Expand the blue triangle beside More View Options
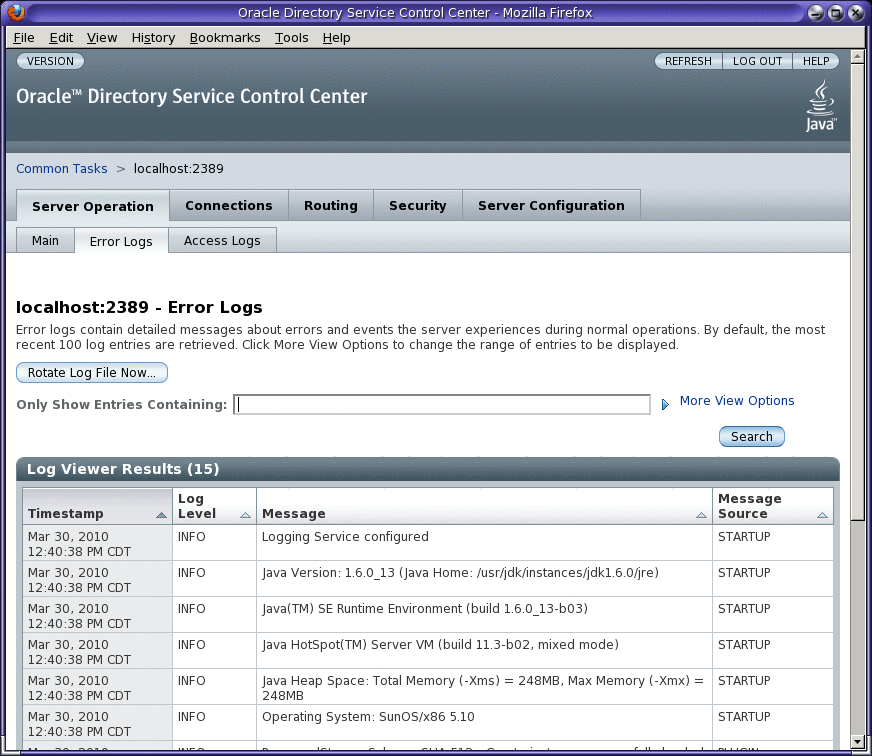Screen dimensions: 872x756 tap(665, 403)
